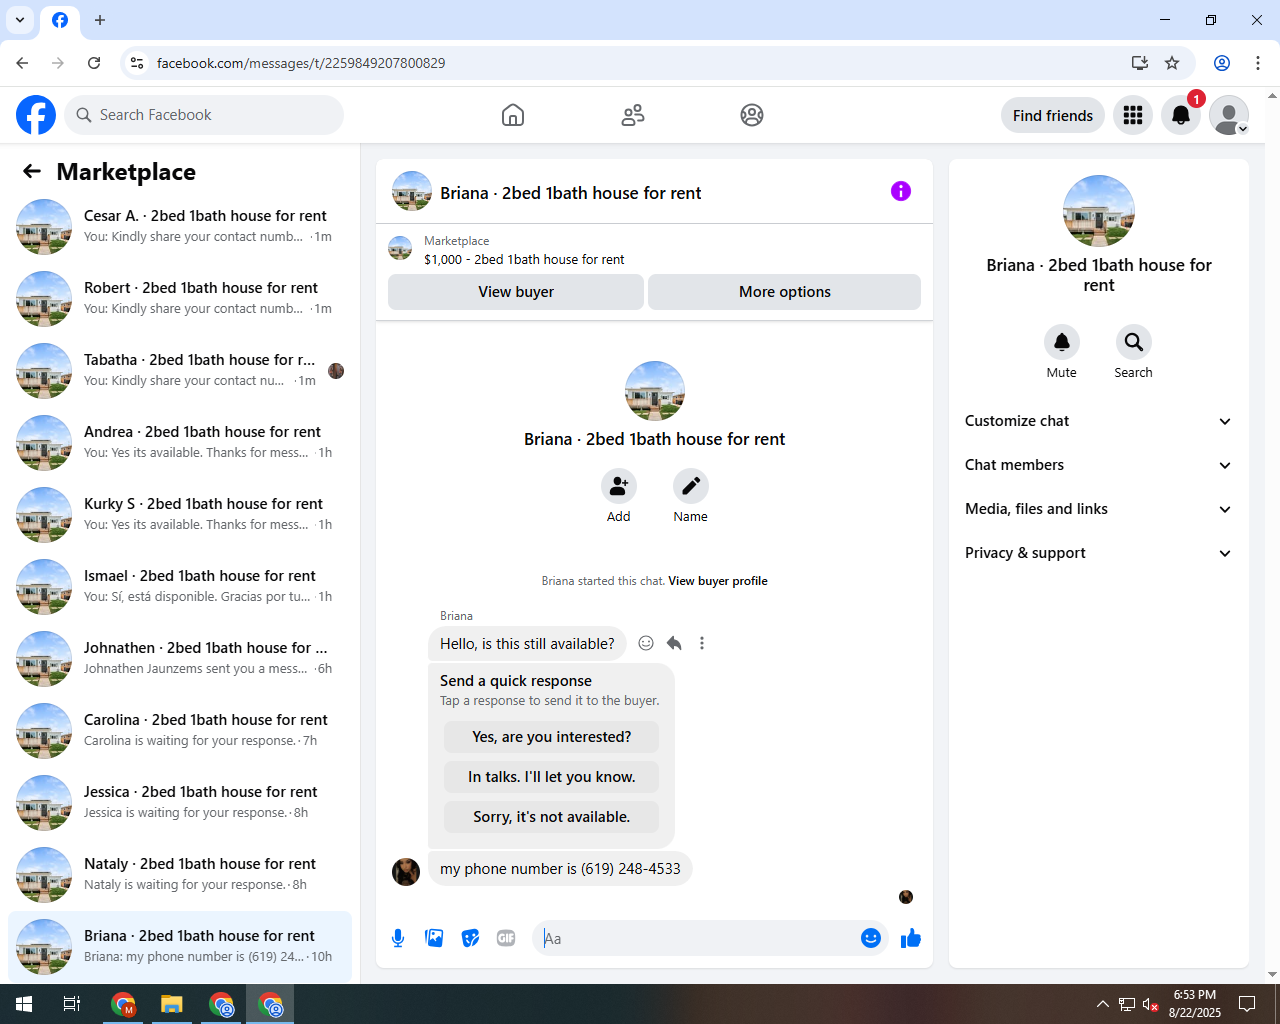The image size is (1280, 1024).
Task: React to 'Hello, is this still available?' message
Action: [x=646, y=643]
